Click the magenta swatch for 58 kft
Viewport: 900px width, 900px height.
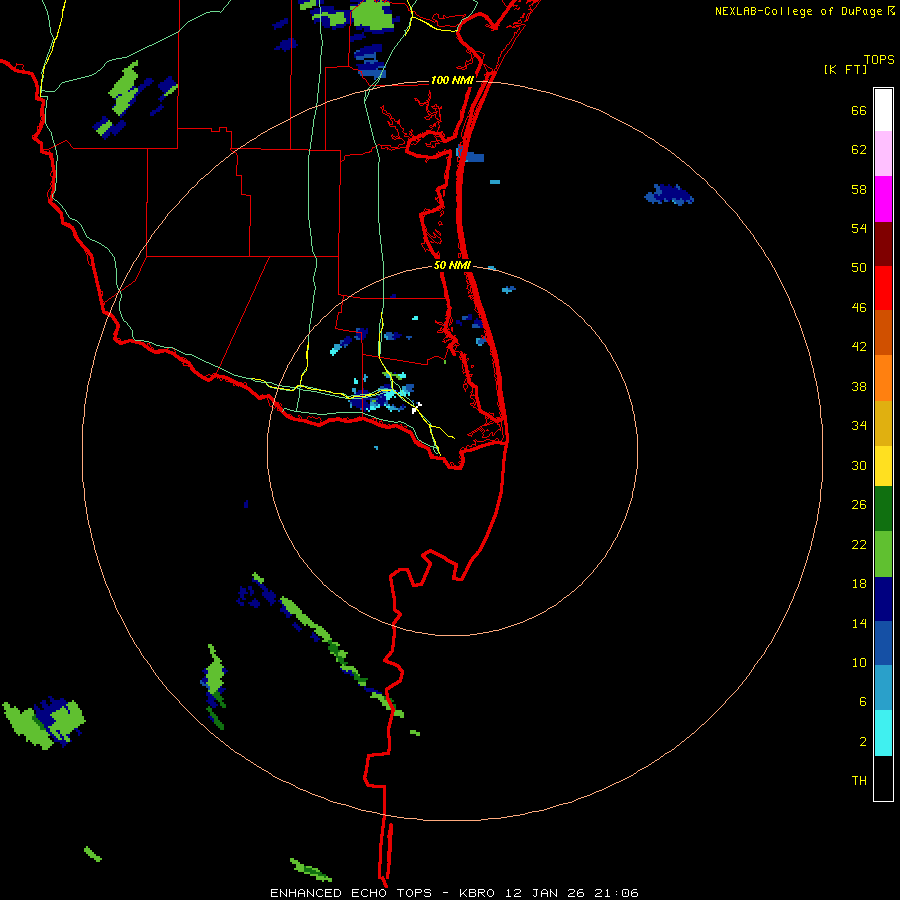[x=883, y=199]
